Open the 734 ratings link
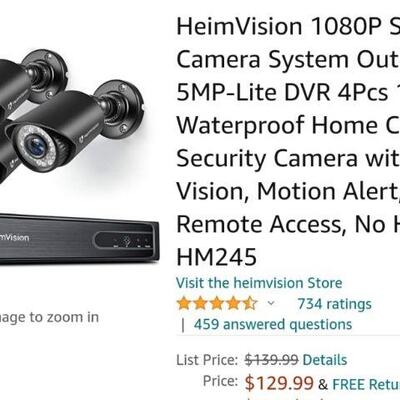The image size is (400, 400). click(334, 304)
